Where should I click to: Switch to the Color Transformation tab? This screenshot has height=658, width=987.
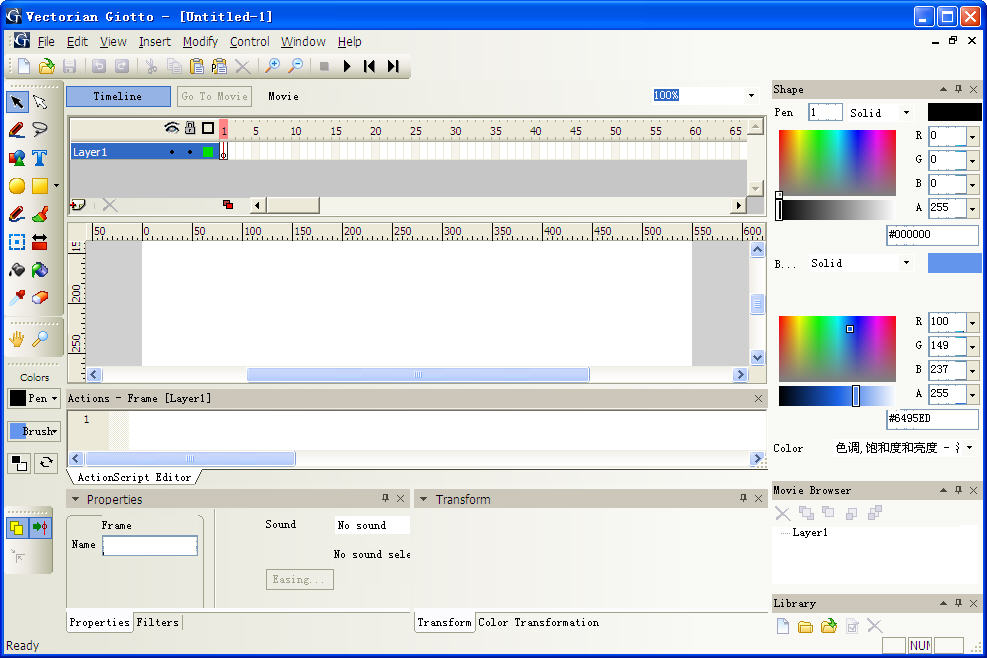pos(538,622)
